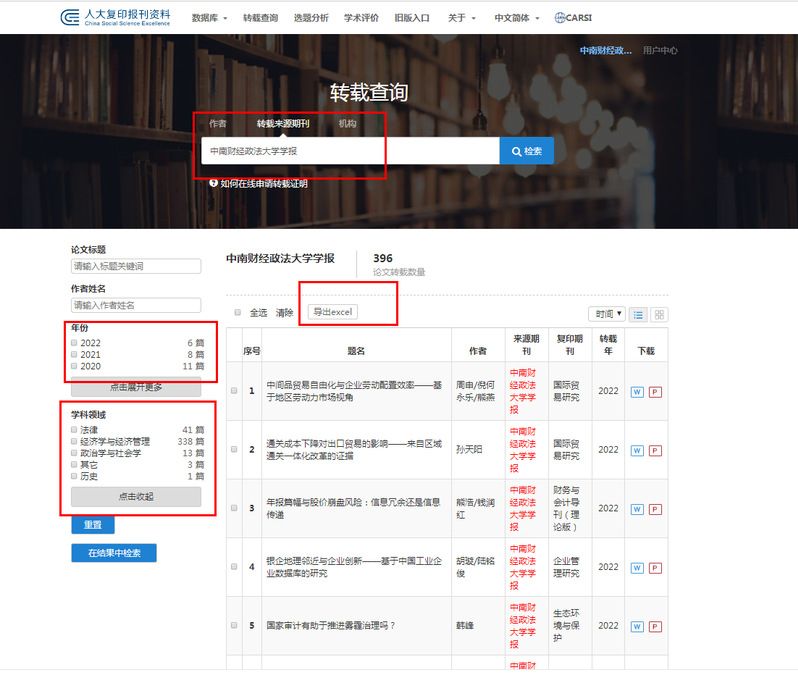Open the 时间 sort dropdown
Image resolution: width=798 pixels, height=675 pixels.
click(x=606, y=314)
